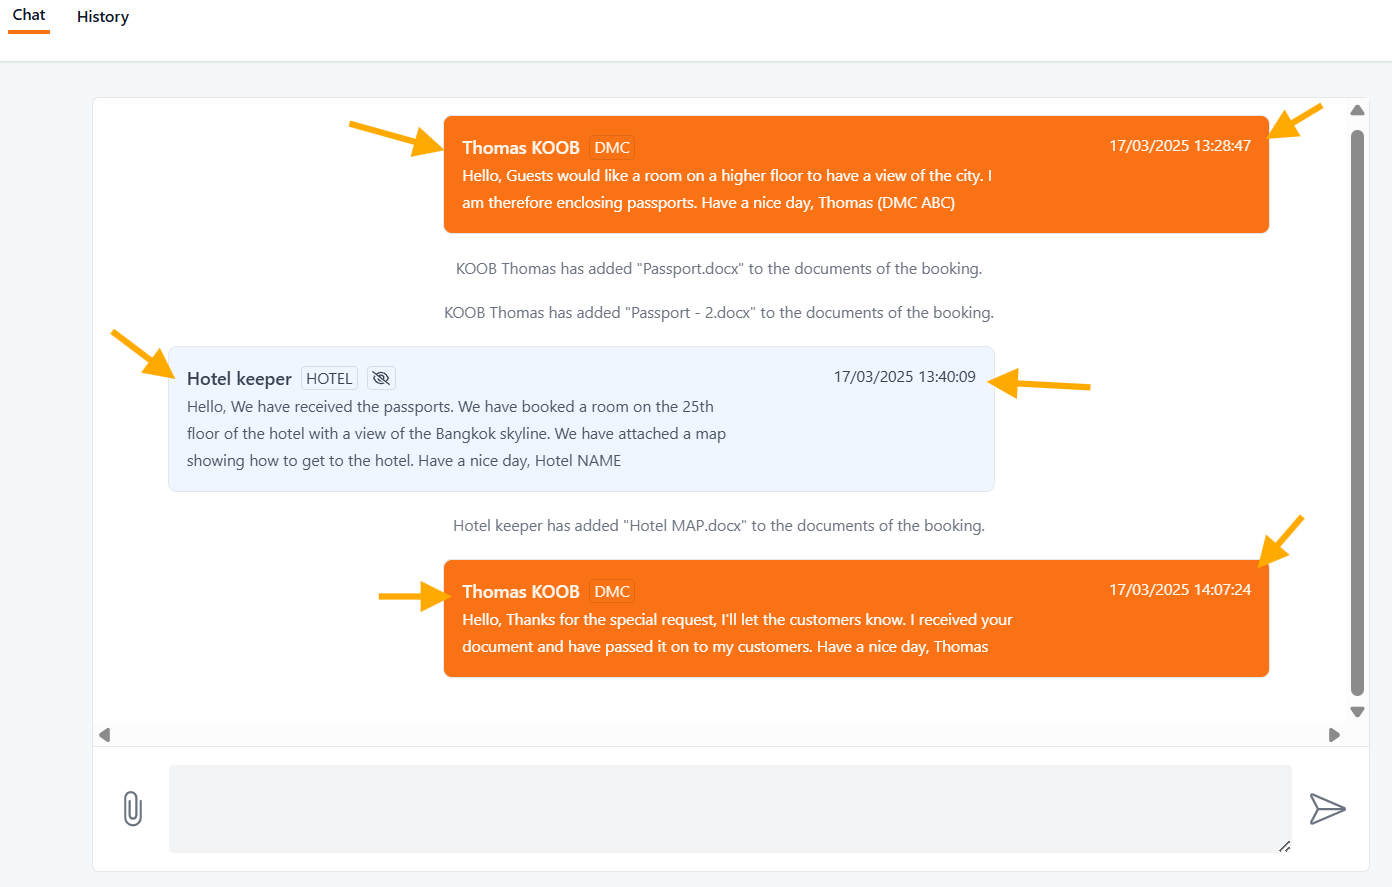Select the Chat tab
Screen dimensions: 1392x887
pos(29,15)
